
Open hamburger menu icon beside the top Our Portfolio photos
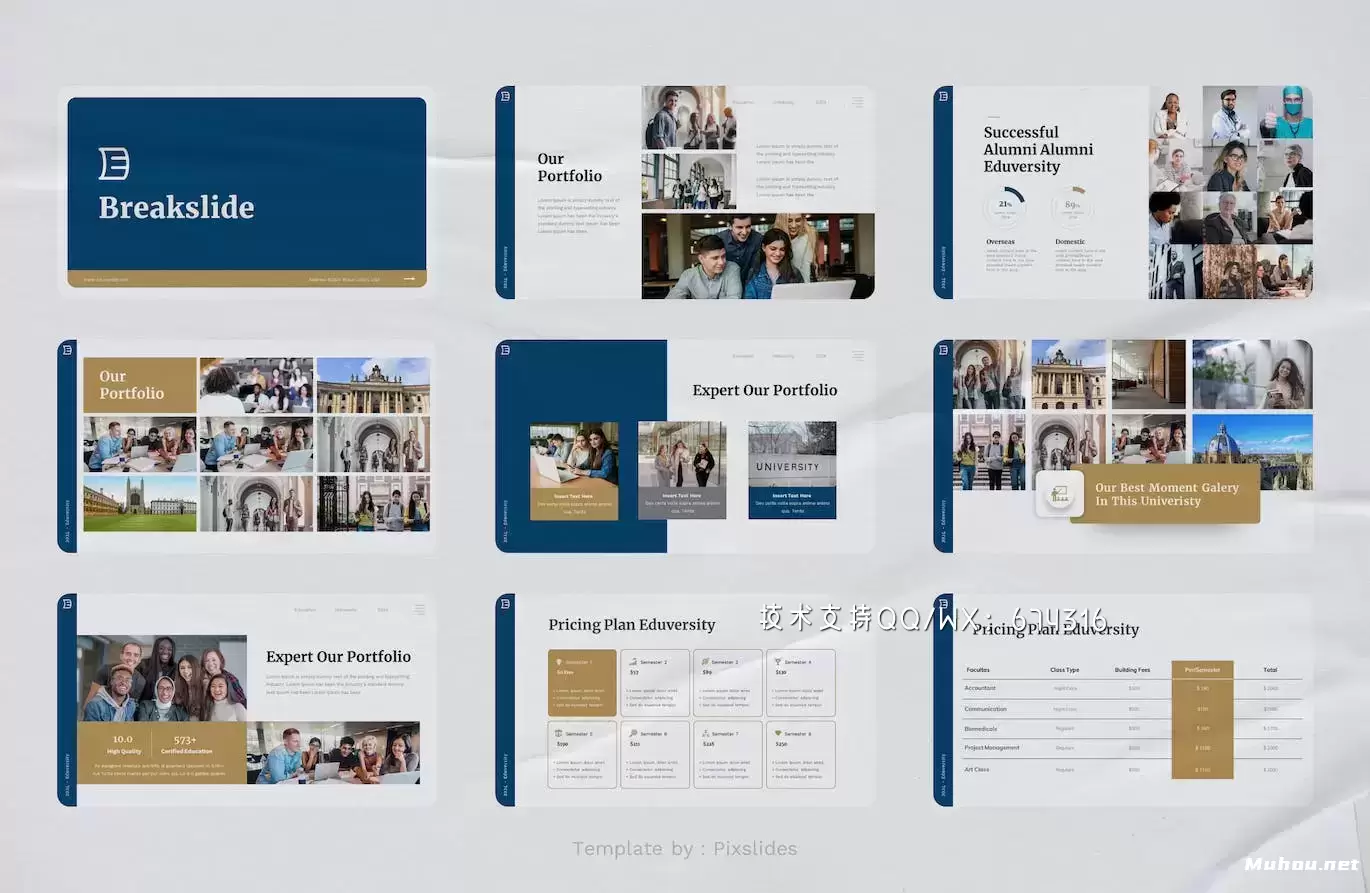pyautogui.click(x=857, y=102)
